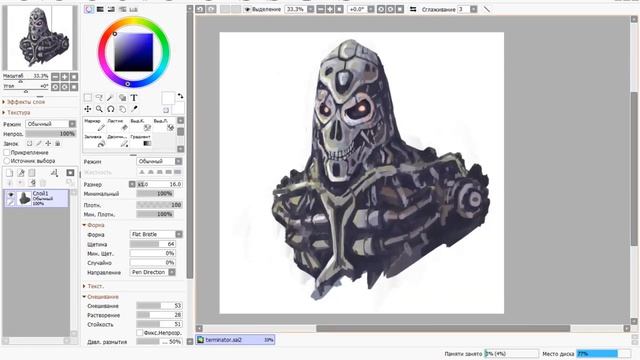
Task: Open the brush size multiplier button
Action: pyautogui.click(x=132, y=184)
